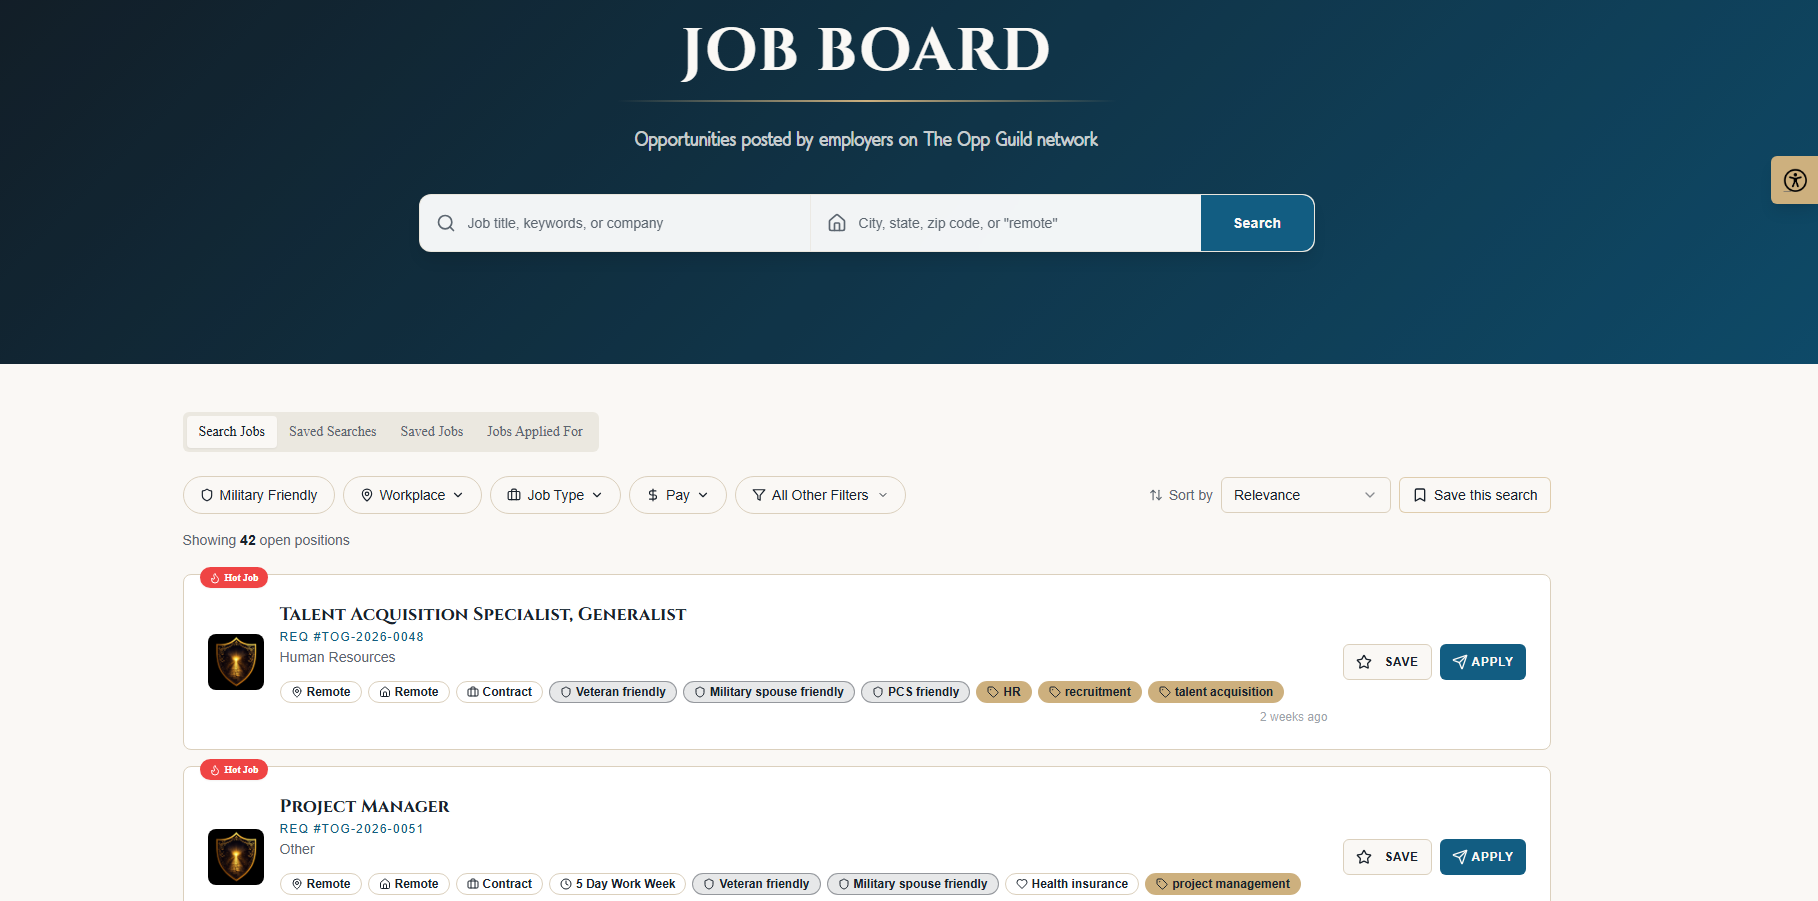Expand the Workplace filter dropdown
1818x901 pixels.
[412, 495]
